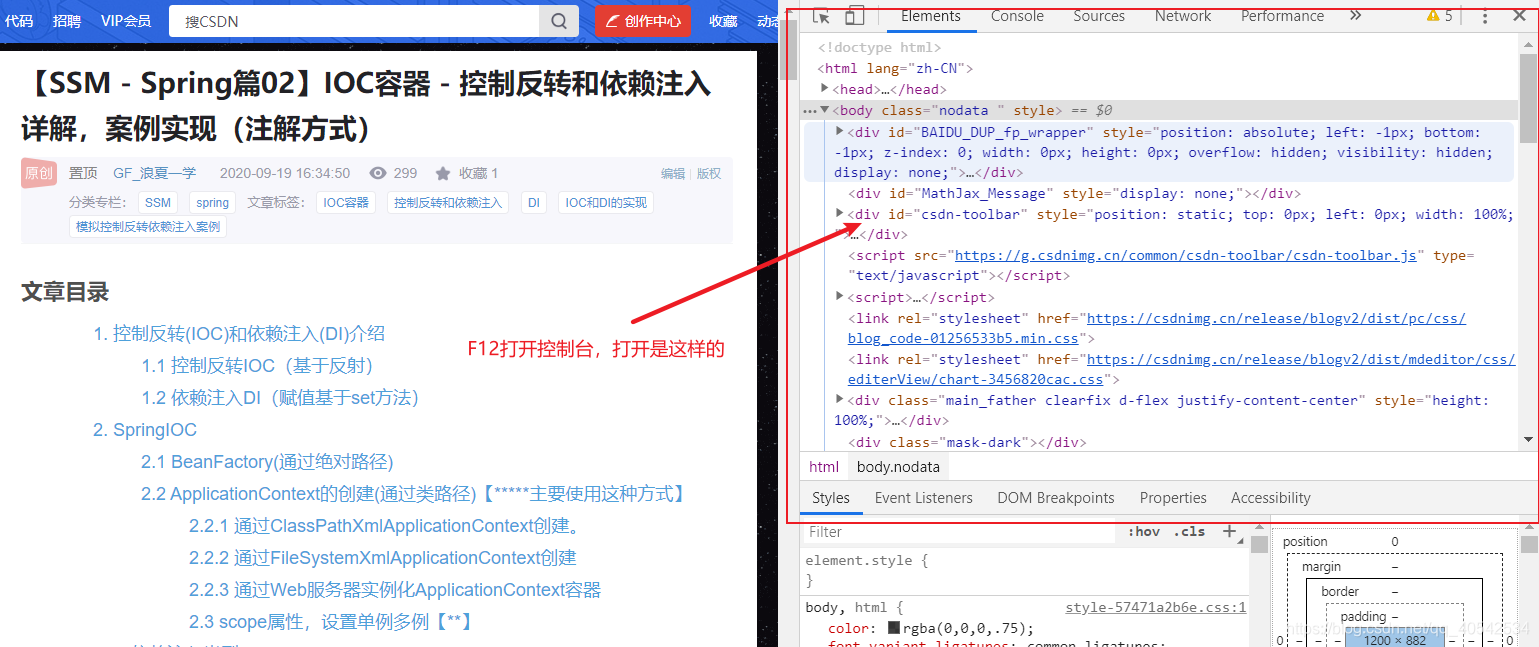1539x647 pixels.
Task: Open the 招聘 nav link
Action: [x=67, y=21]
